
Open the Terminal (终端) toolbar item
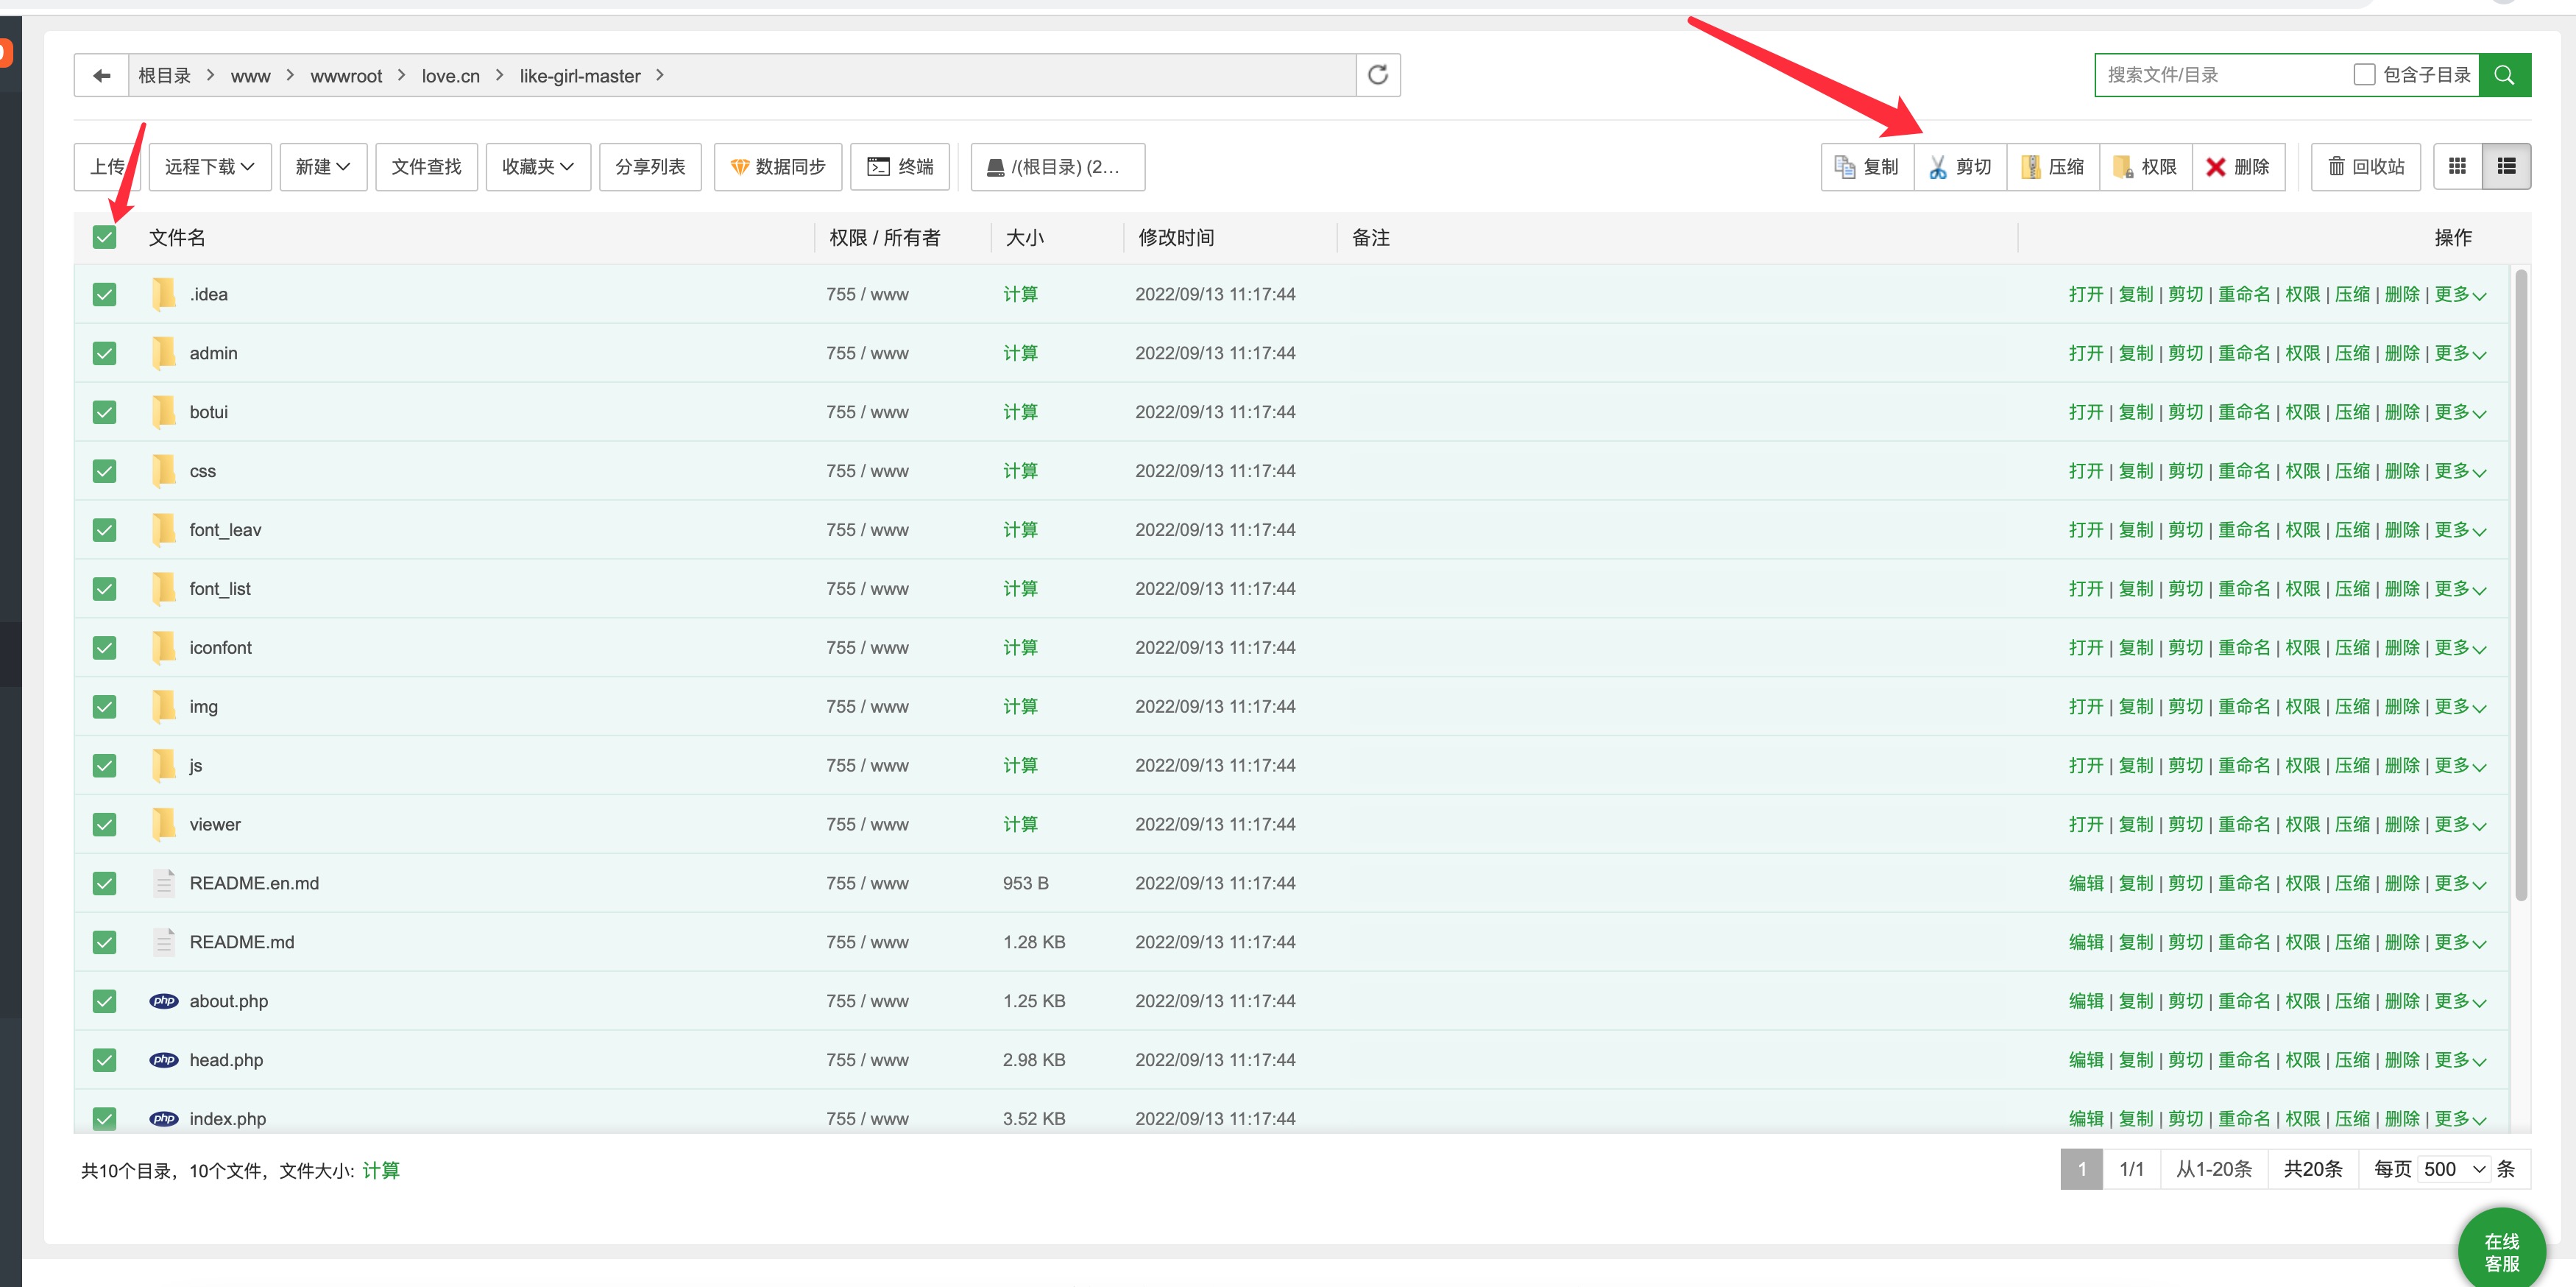pyautogui.click(x=900, y=167)
